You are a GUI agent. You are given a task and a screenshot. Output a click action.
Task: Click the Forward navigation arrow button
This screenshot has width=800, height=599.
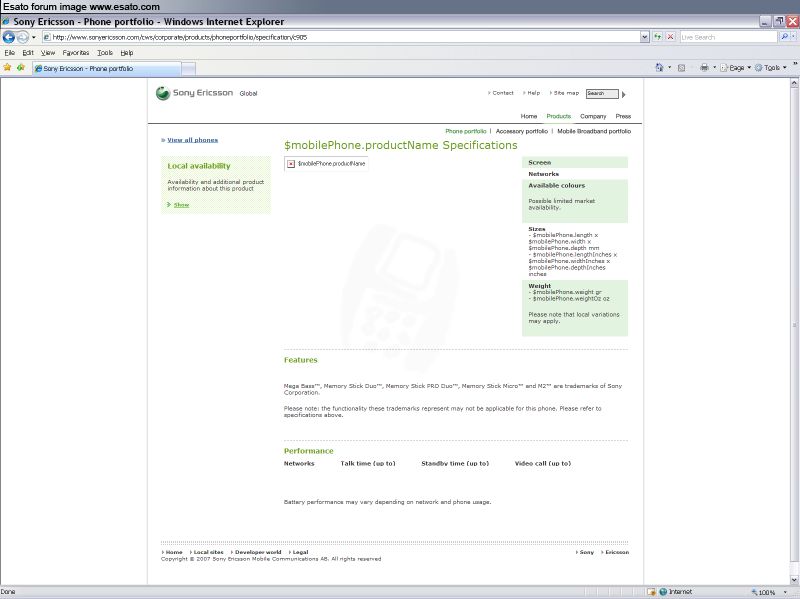tap(22, 37)
